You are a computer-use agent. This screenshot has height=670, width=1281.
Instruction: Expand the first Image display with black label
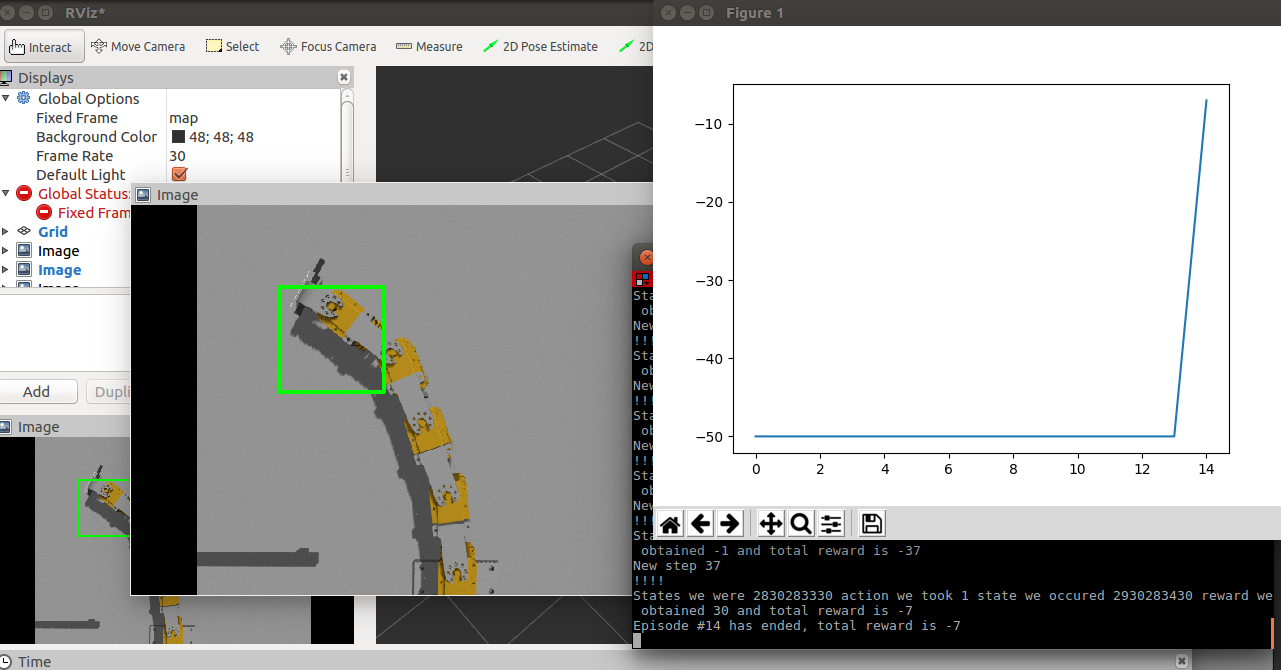coord(6,250)
